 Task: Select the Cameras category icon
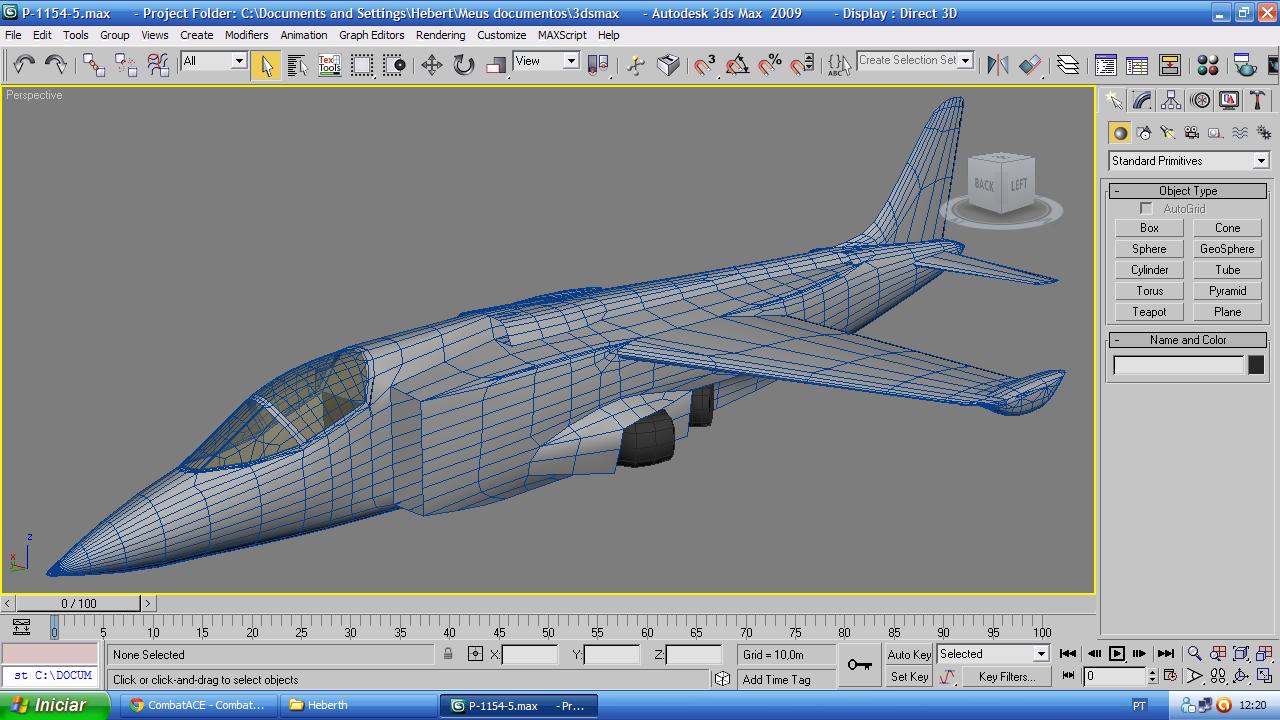1192,133
